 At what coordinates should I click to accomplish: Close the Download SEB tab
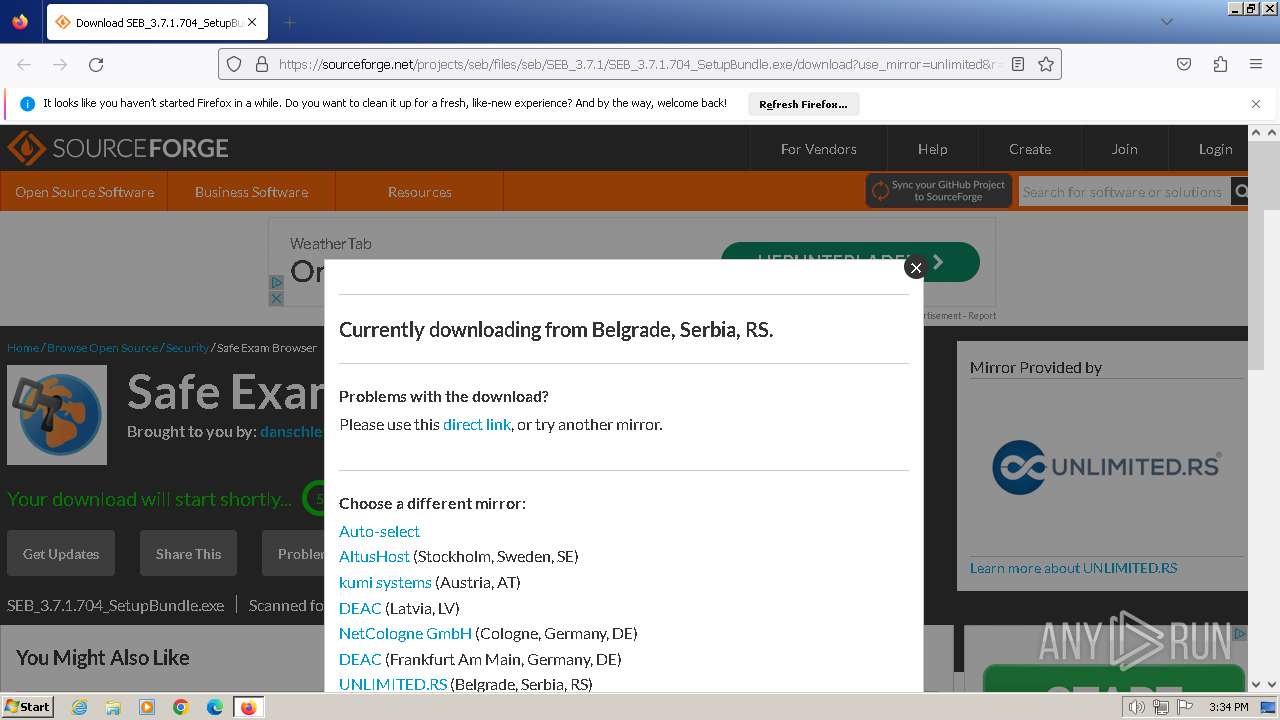[x=252, y=22]
